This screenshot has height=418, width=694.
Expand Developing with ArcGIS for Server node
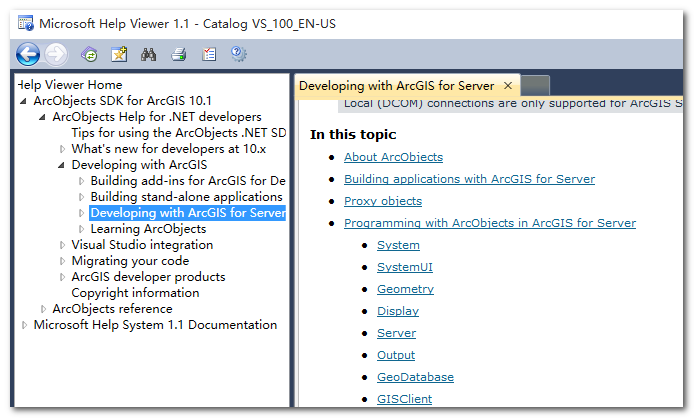point(81,213)
